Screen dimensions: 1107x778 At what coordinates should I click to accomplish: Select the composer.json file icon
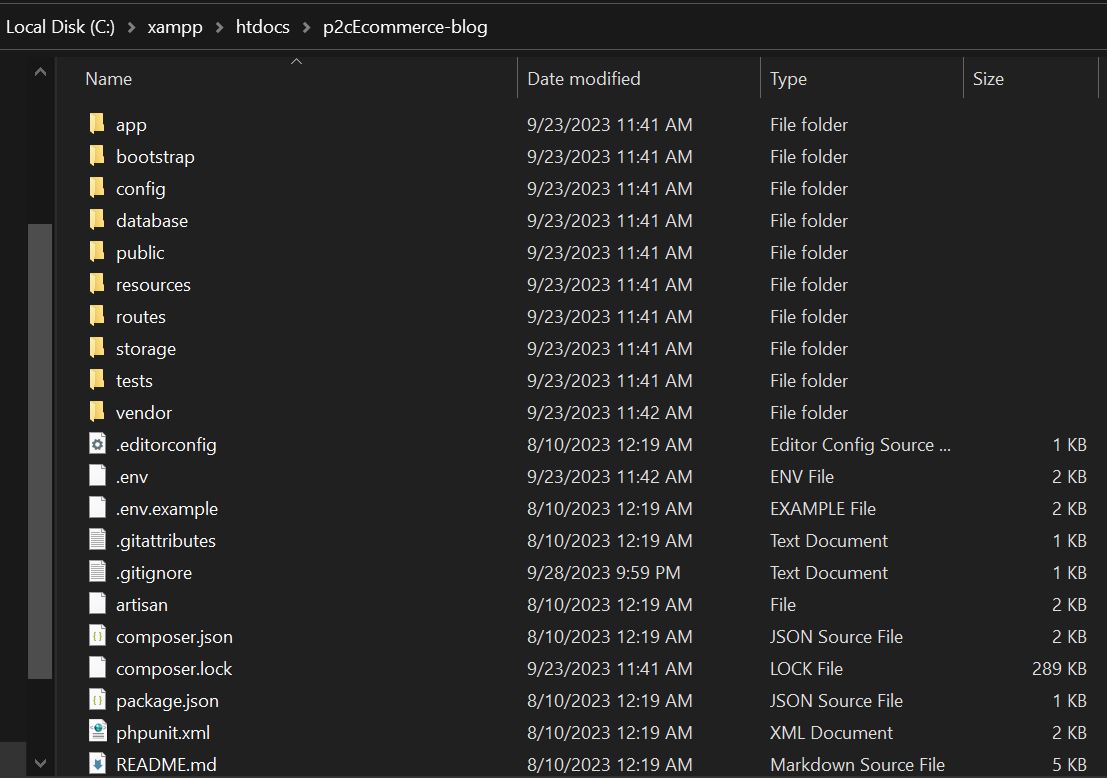pyautogui.click(x=97, y=636)
